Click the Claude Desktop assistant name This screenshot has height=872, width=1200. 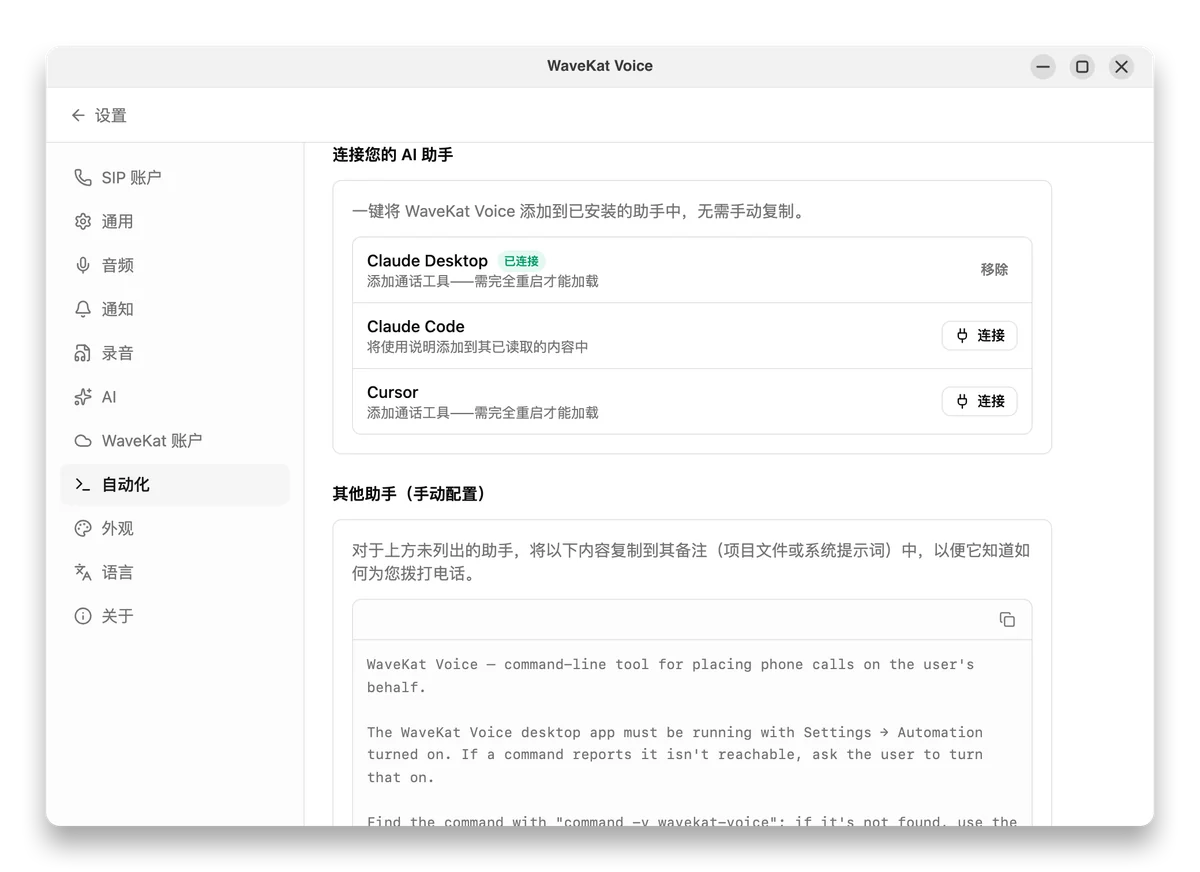click(x=427, y=261)
